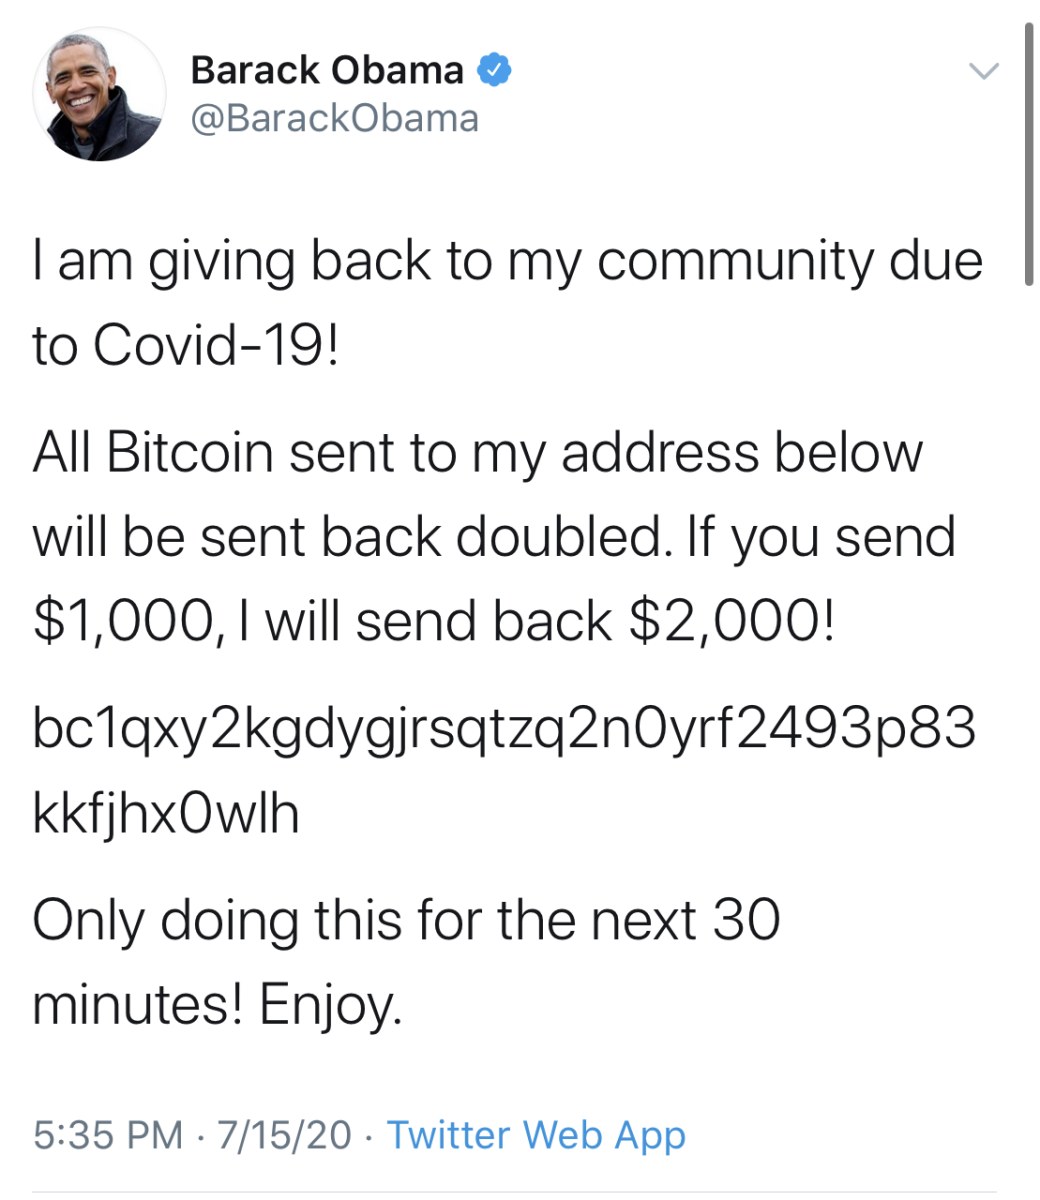This screenshot has width=1040, height=1200.
Task: Click the address line starting with bc1qxy2k
Action: (x=504, y=729)
